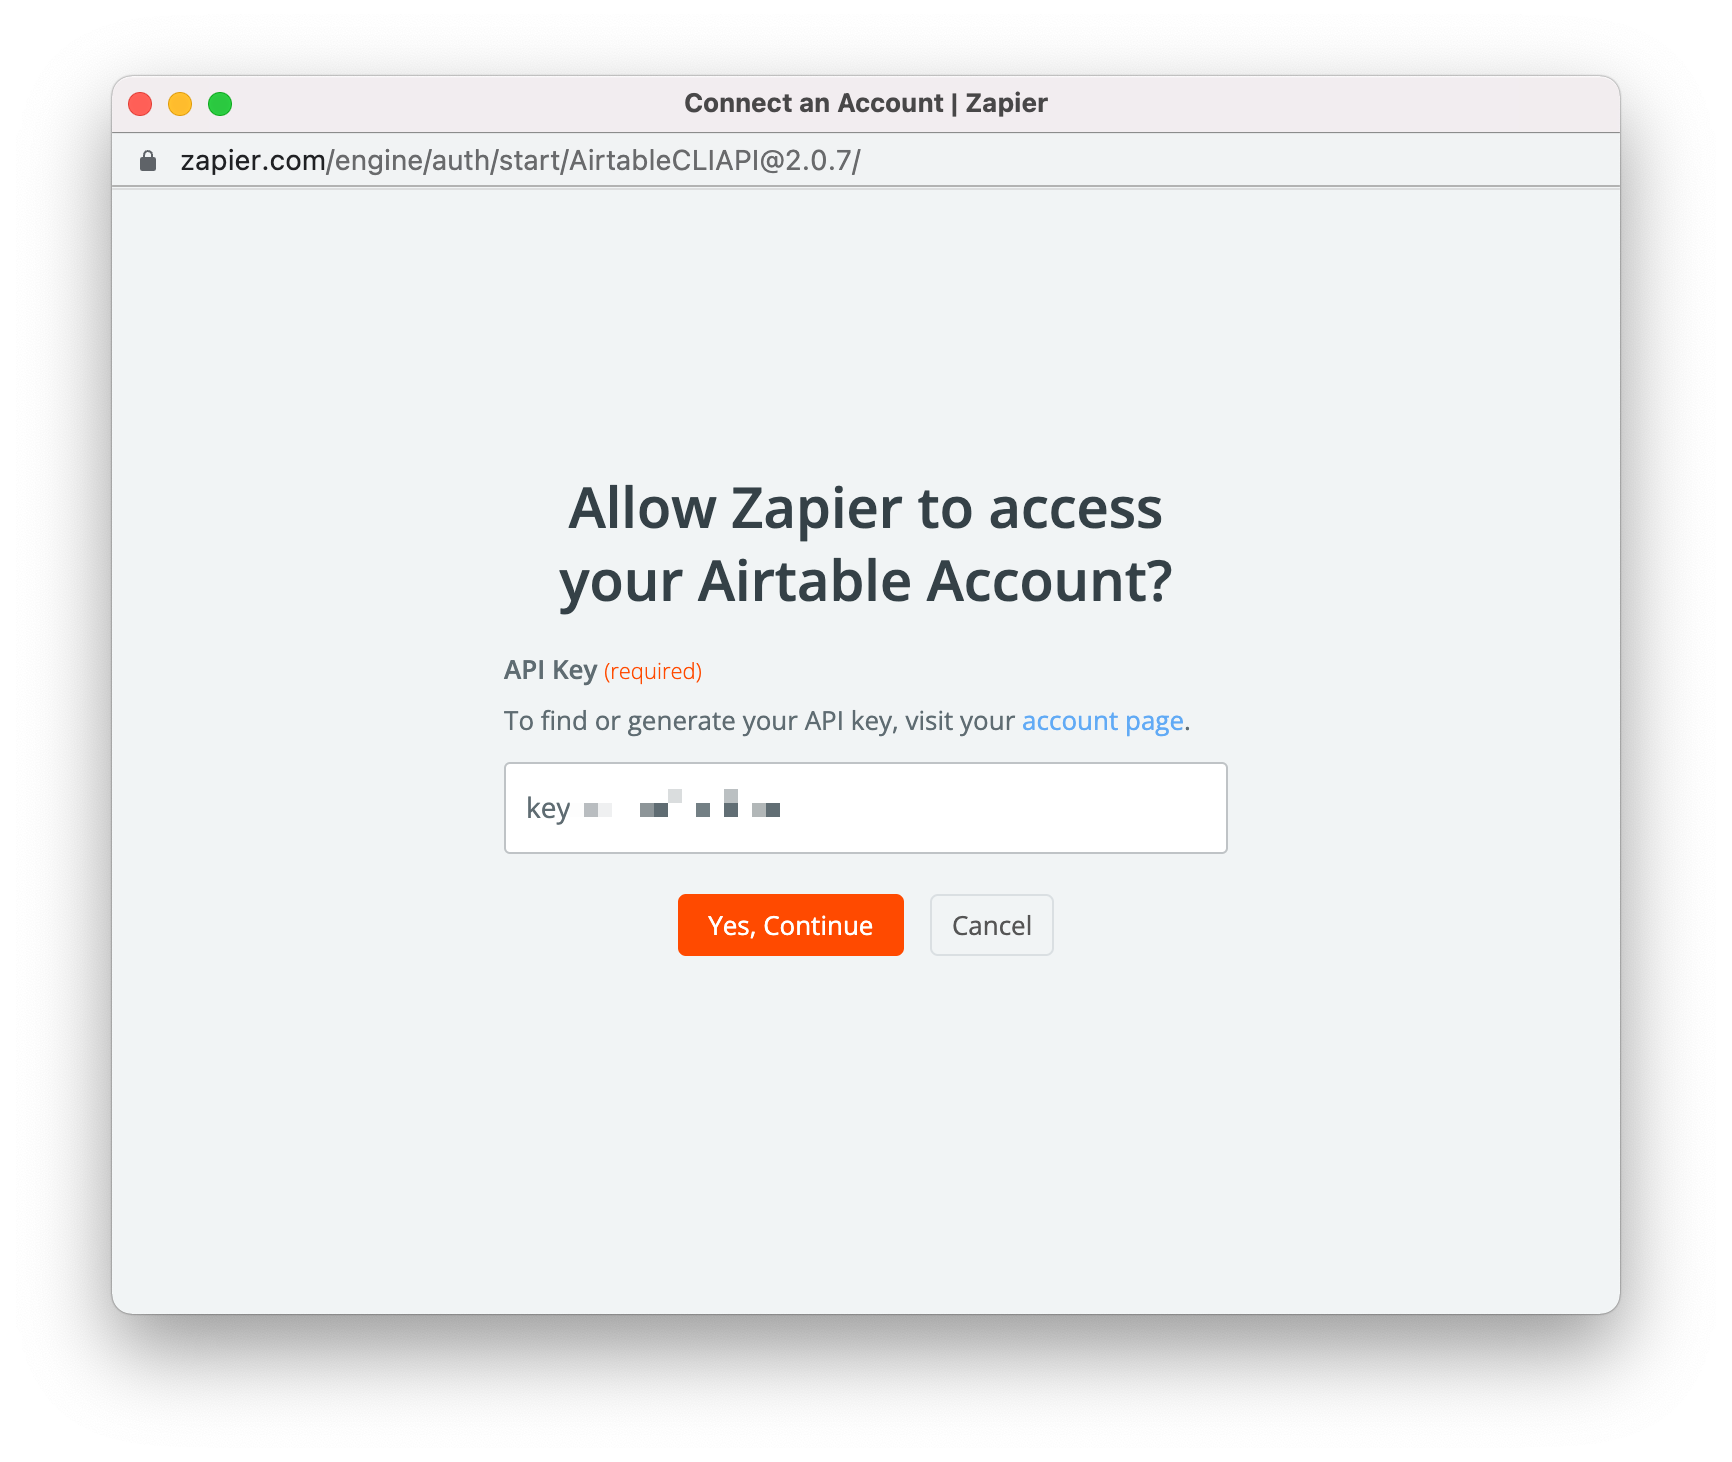The height and width of the screenshot is (1462, 1732).
Task: Click the word Zapier in title bar
Action: point(1006,103)
